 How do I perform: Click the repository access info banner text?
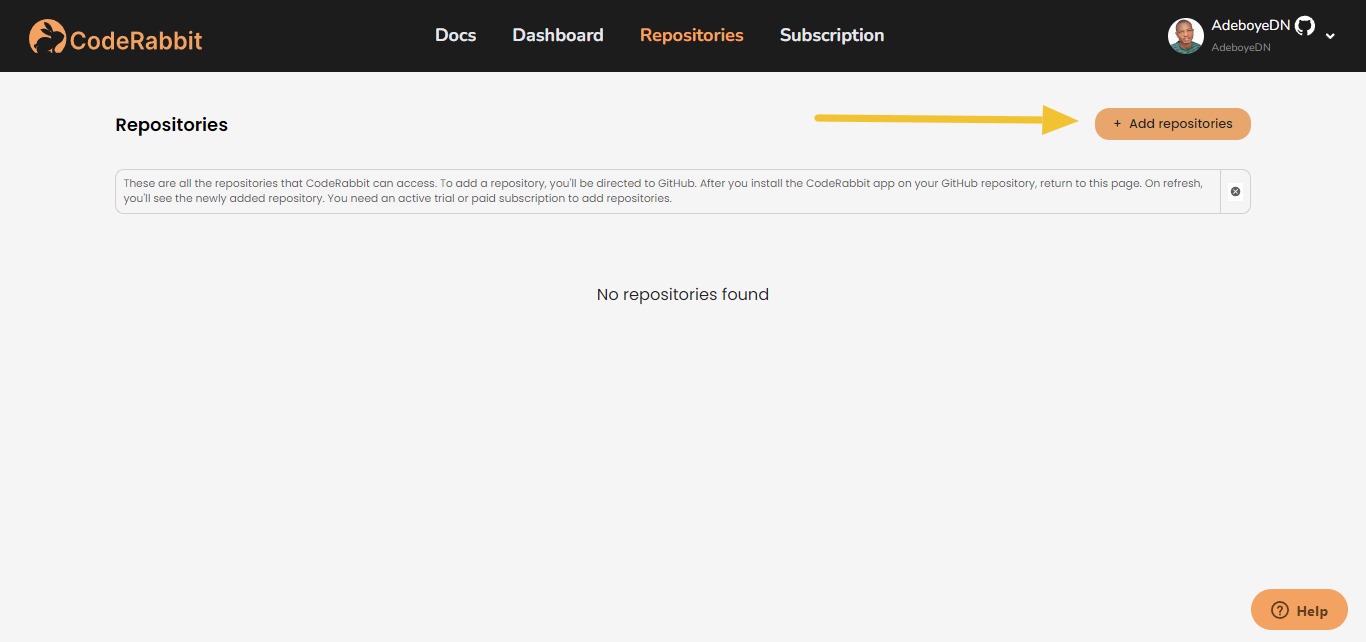[x=662, y=191]
